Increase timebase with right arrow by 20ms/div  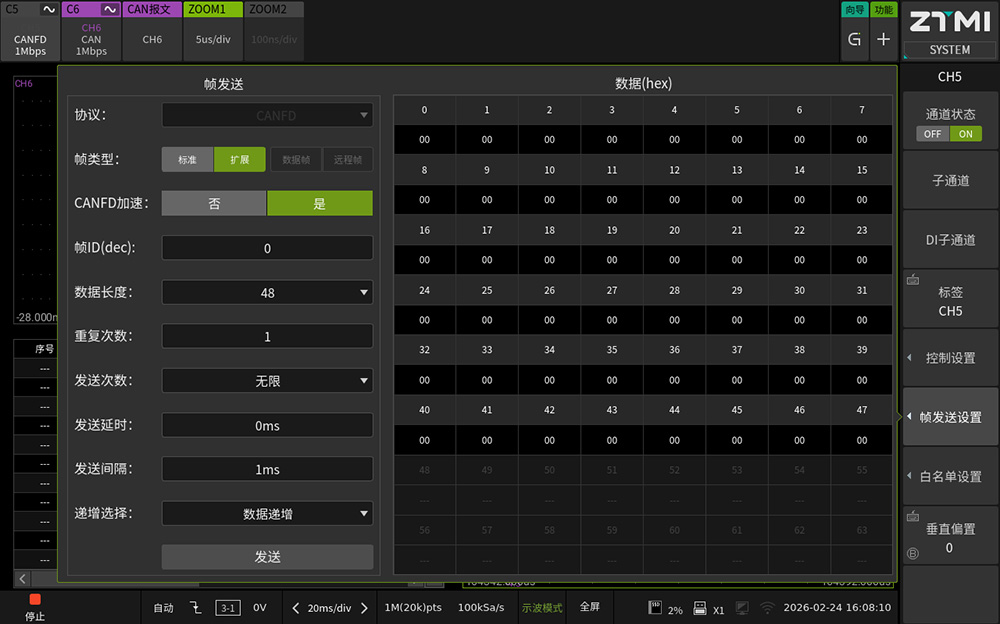click(x=364, y=608)
